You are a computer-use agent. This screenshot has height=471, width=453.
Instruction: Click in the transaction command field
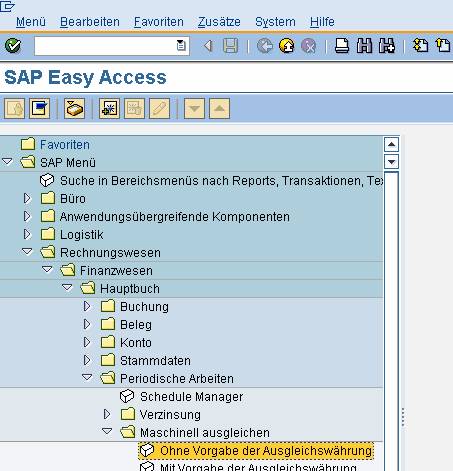[105, 46]
